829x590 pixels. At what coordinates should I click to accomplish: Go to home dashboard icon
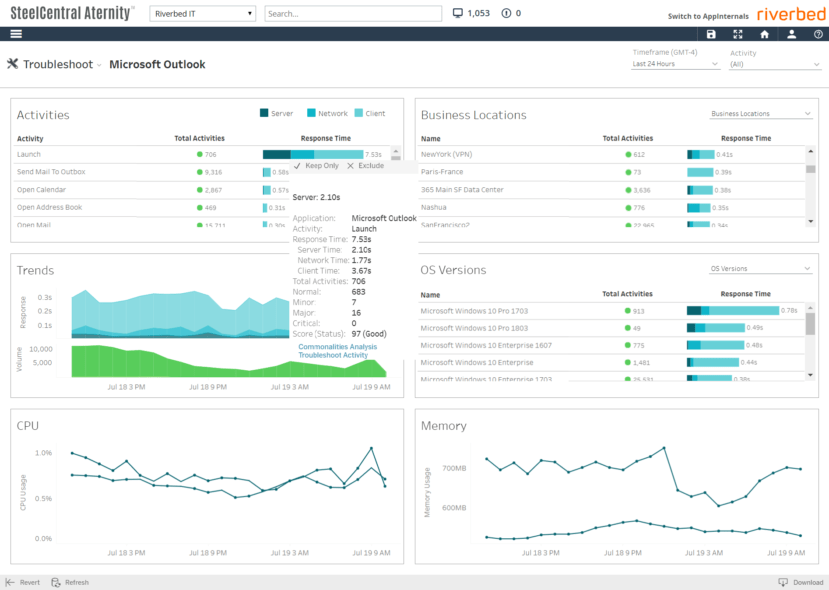coord(764,34)
